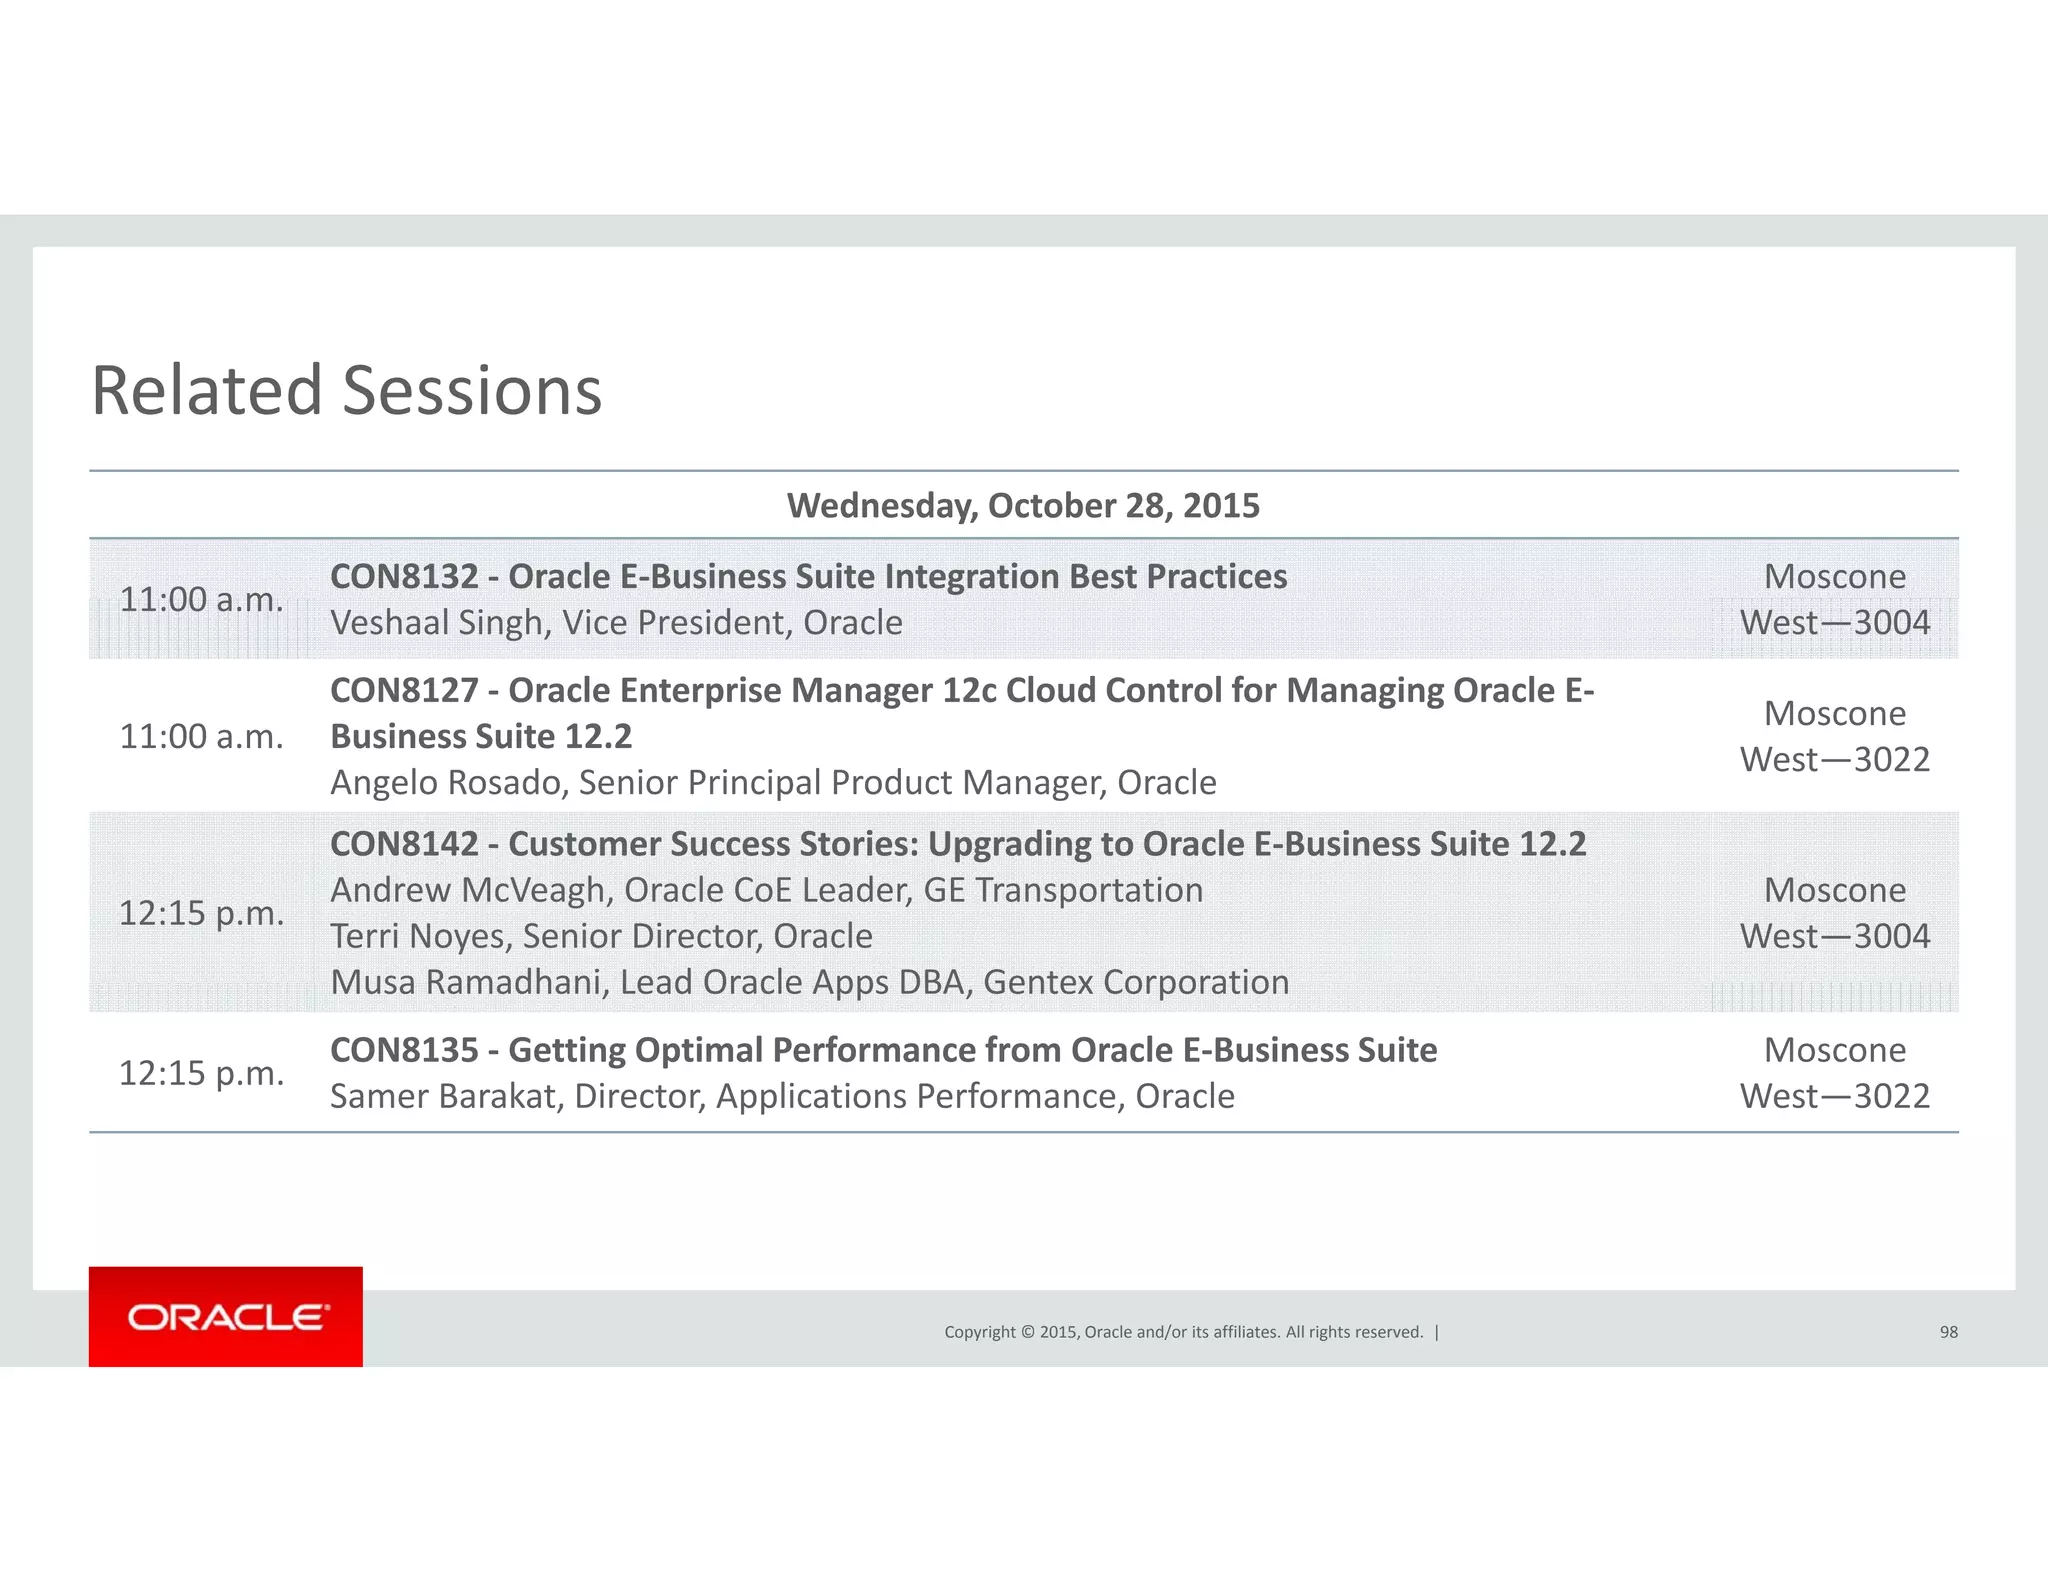Click the 11:00 a.m. time for CON8132
Image resolution: width=2048 pixels, height=1582 pixels.
(202, 600)
